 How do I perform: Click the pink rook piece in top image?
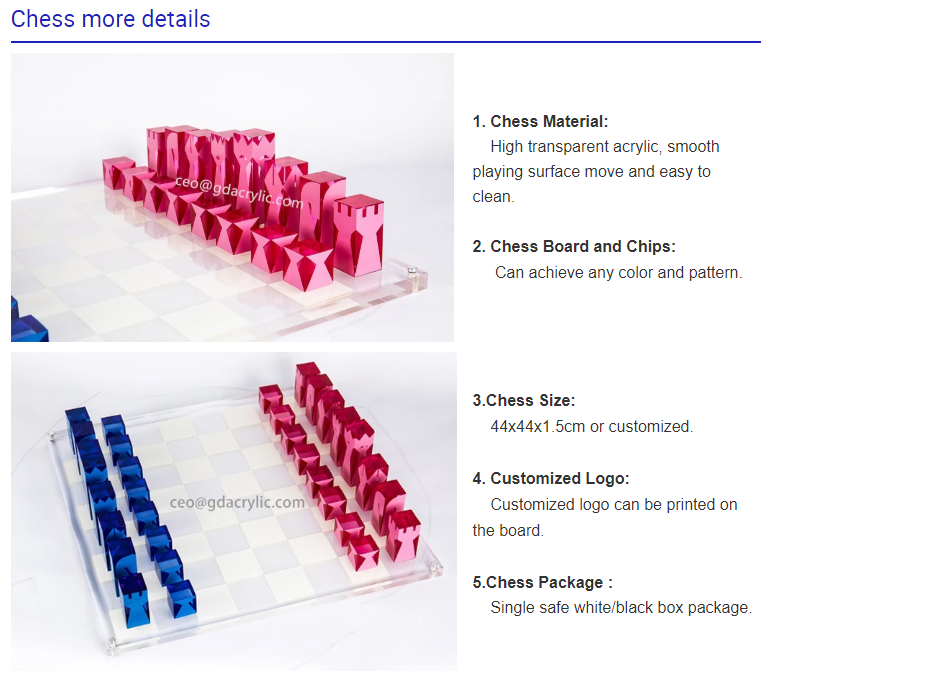pyautogui.click(x=359, y=236)
